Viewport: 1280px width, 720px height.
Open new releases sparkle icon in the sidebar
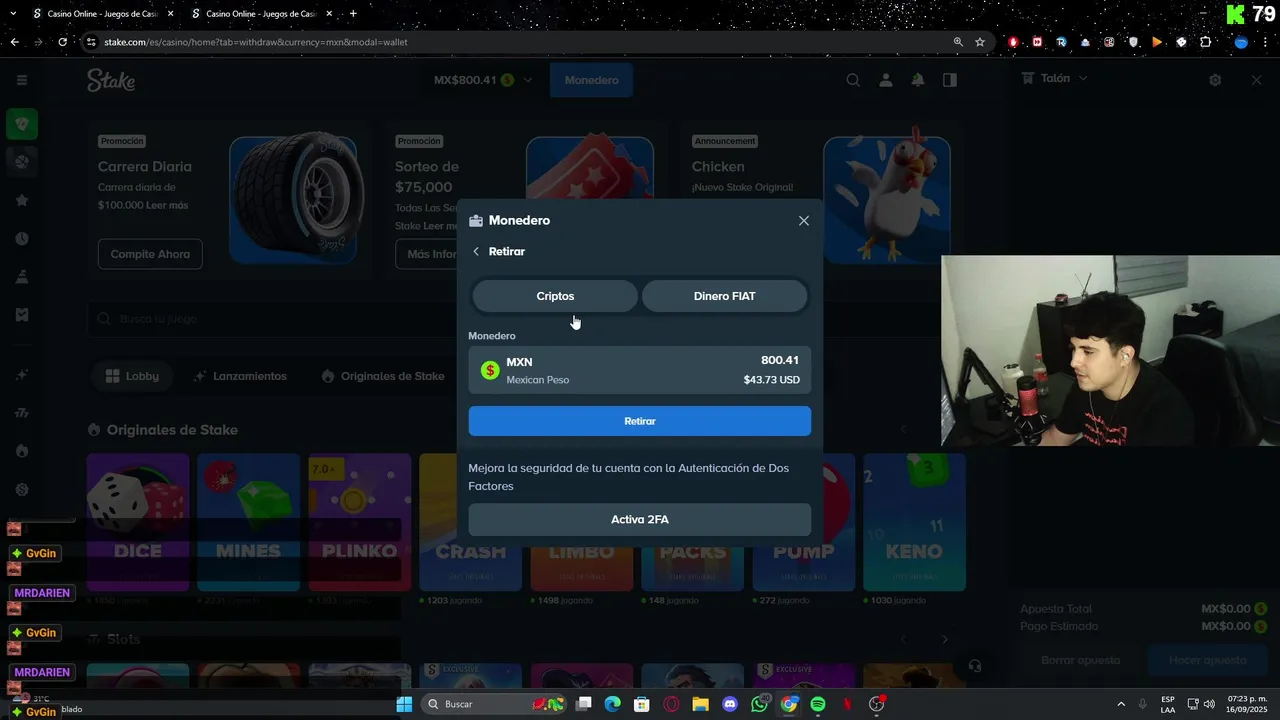tap(22, 375)
